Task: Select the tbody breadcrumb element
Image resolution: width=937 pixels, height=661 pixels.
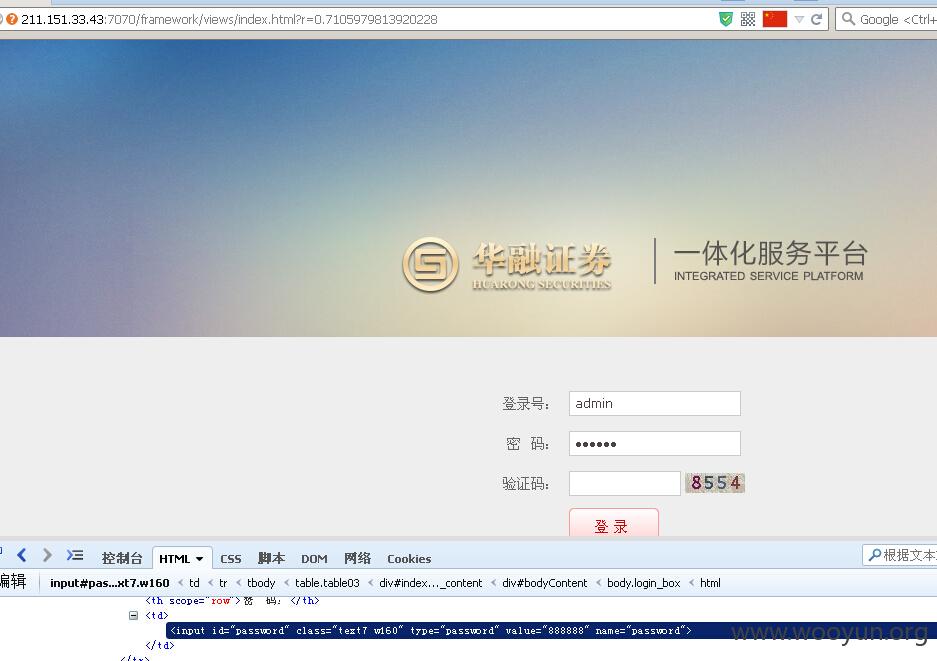Action: click(261, 583)
